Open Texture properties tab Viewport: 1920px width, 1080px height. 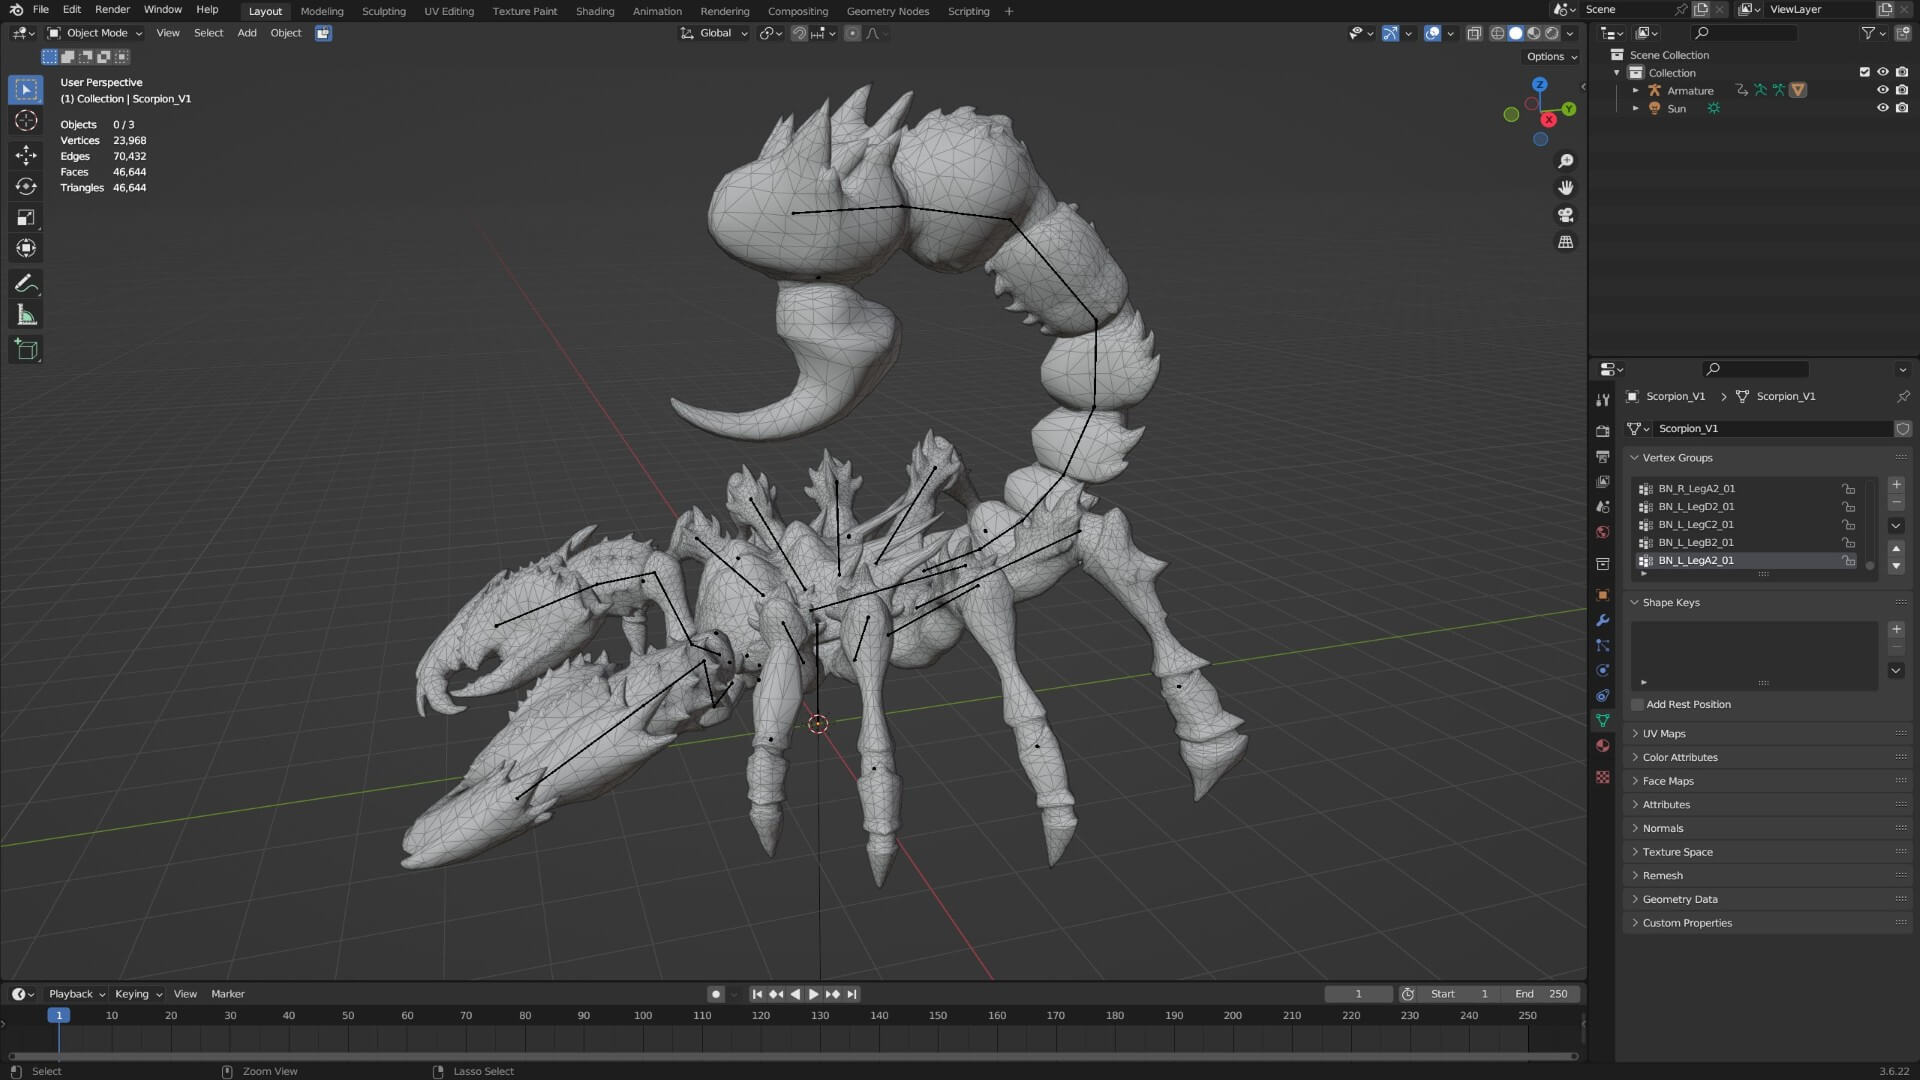tap(1603, 777)
